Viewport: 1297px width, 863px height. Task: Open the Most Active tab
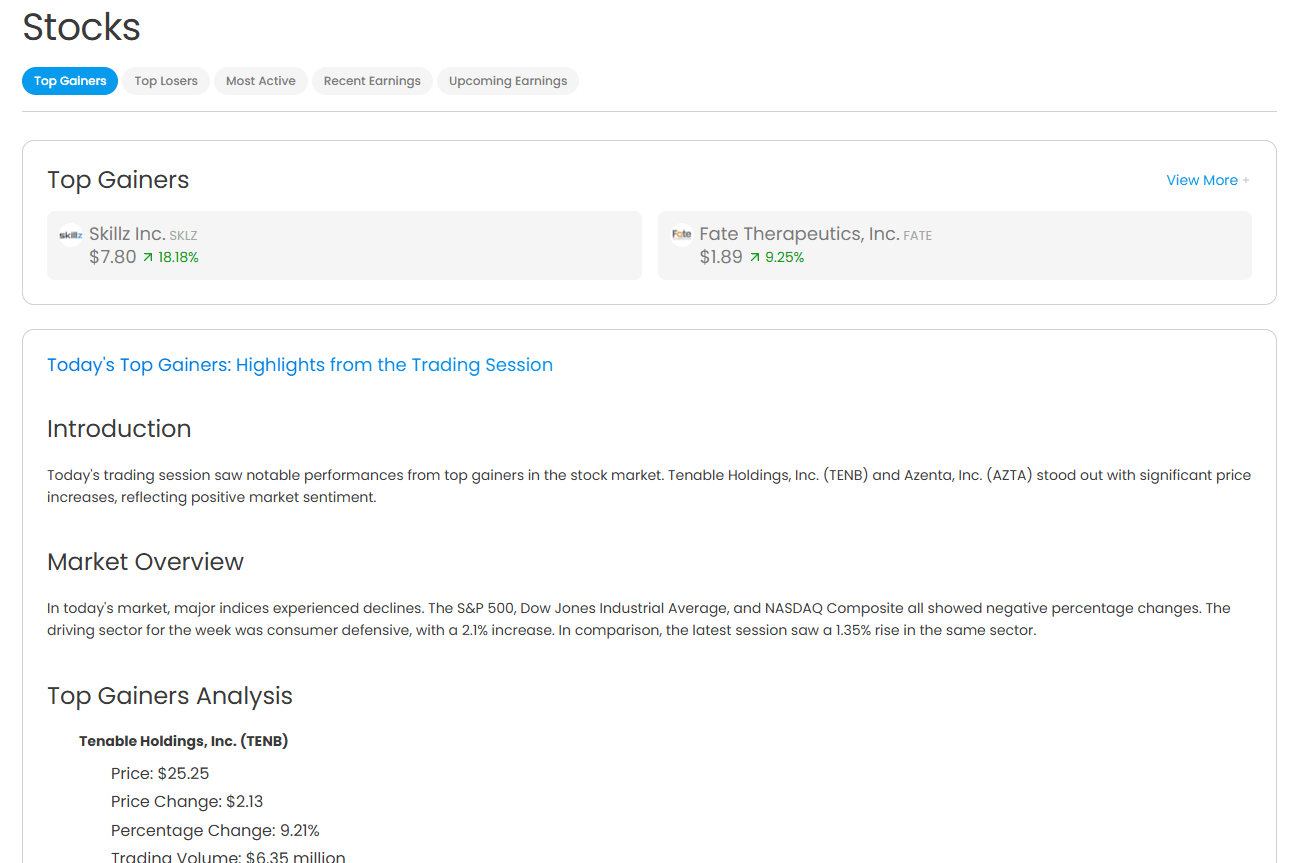(261, 81)
